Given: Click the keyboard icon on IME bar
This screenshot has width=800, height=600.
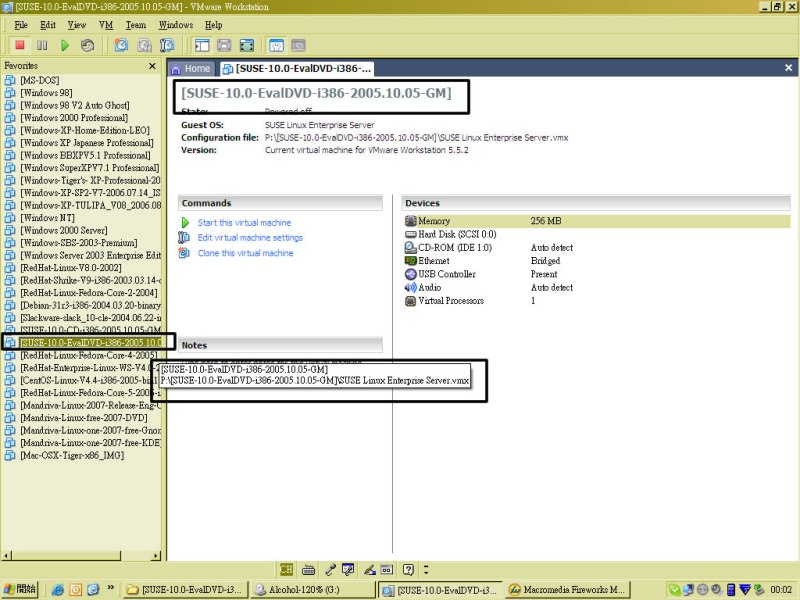Looking at the screenshot, I should (308, 569).
